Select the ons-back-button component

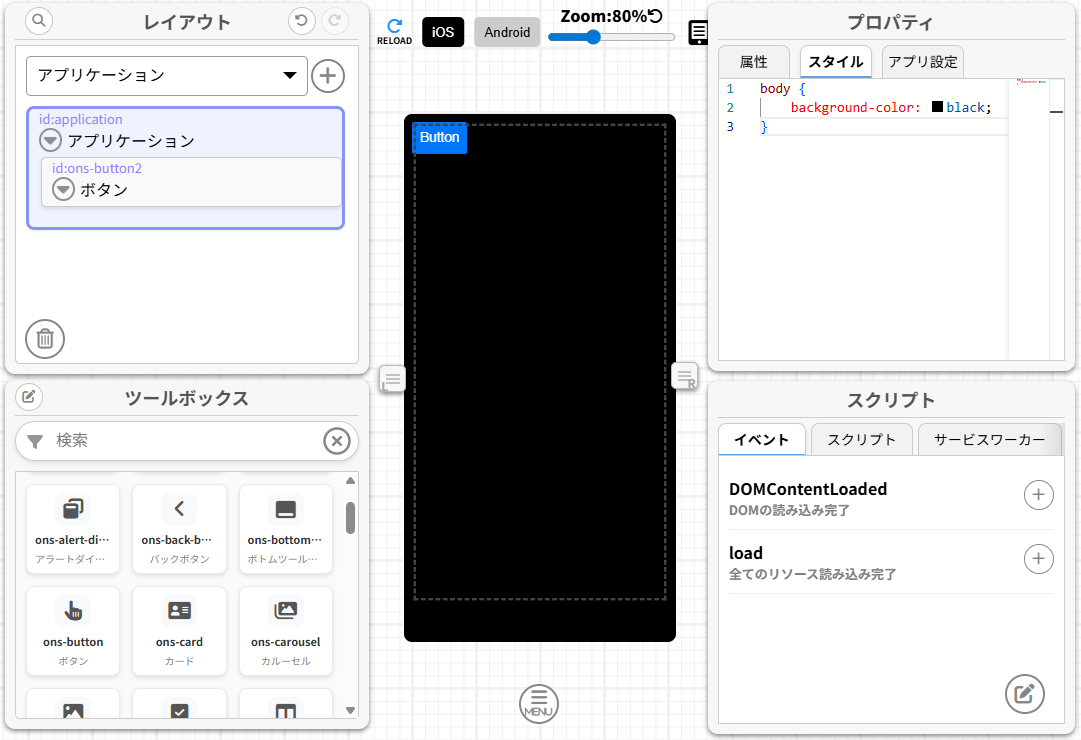179,529
